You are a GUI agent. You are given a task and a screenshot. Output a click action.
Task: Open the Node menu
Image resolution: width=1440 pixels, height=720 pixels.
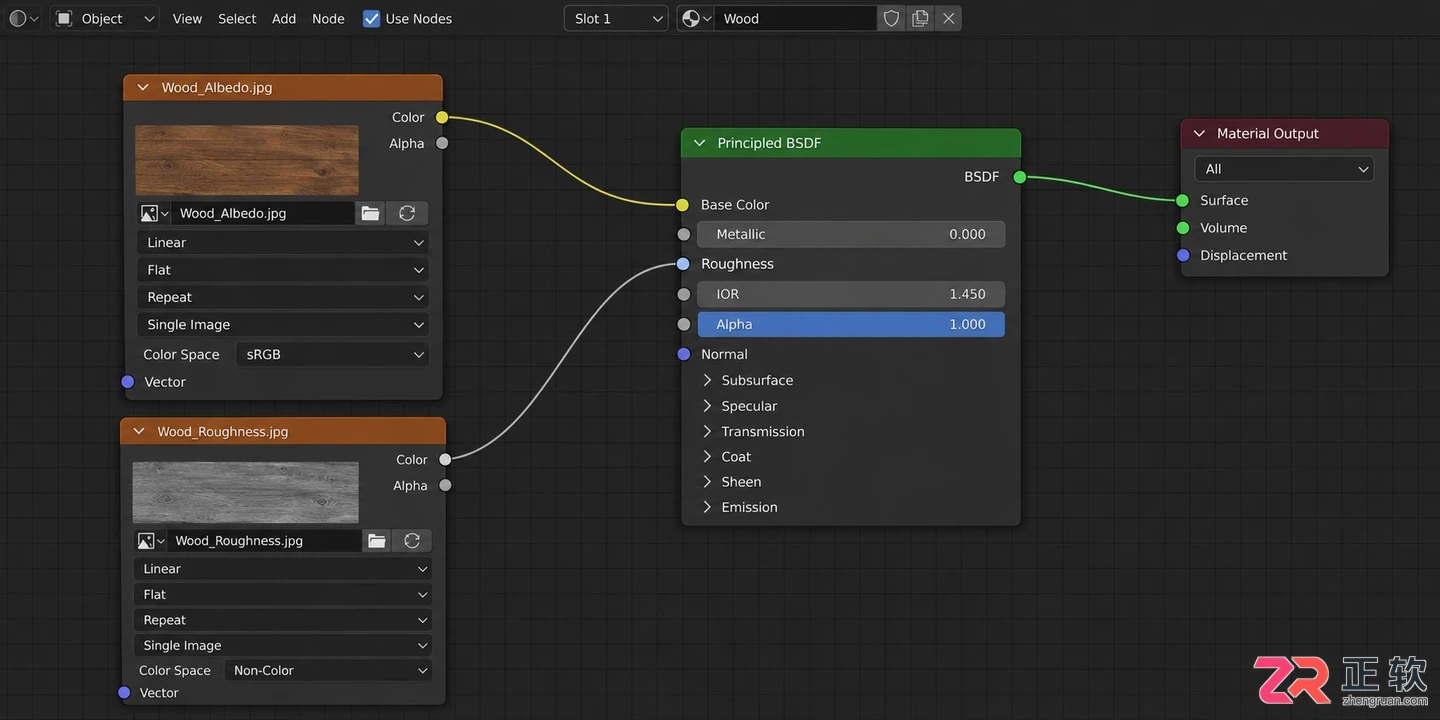point(328,18)
